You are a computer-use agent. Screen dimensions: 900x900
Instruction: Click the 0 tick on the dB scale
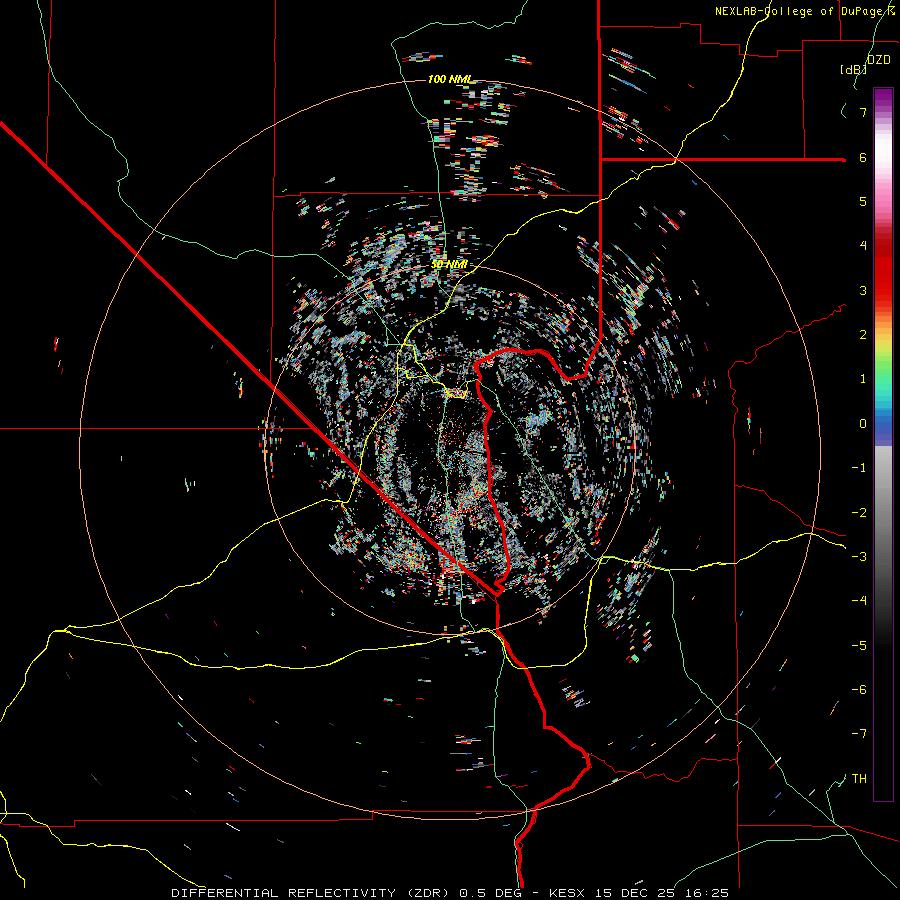click(862, 423)
